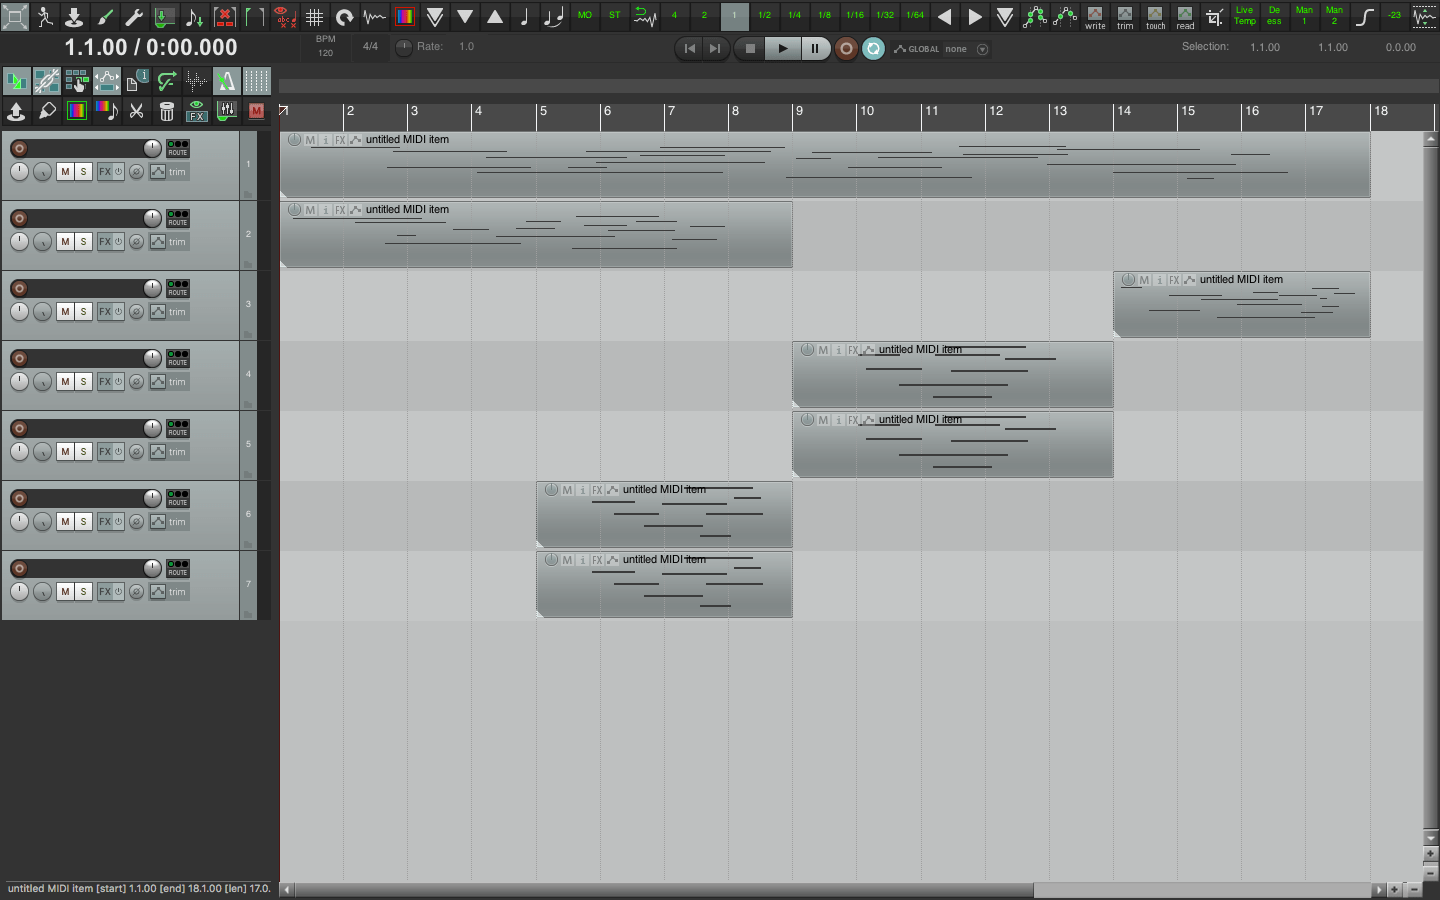The height and width of the screenshot is (900, 1440).
Task: Click the grid hash icon in top toolbar
Action: click(x=315, y=16)
